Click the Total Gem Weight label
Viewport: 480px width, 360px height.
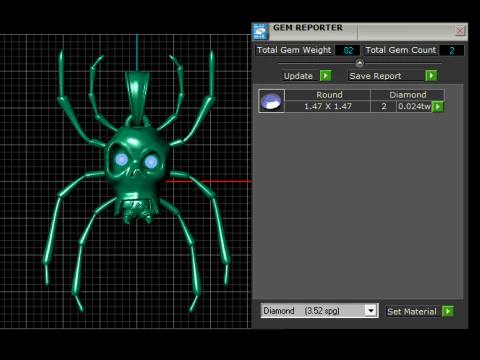[x=294, y=50]
